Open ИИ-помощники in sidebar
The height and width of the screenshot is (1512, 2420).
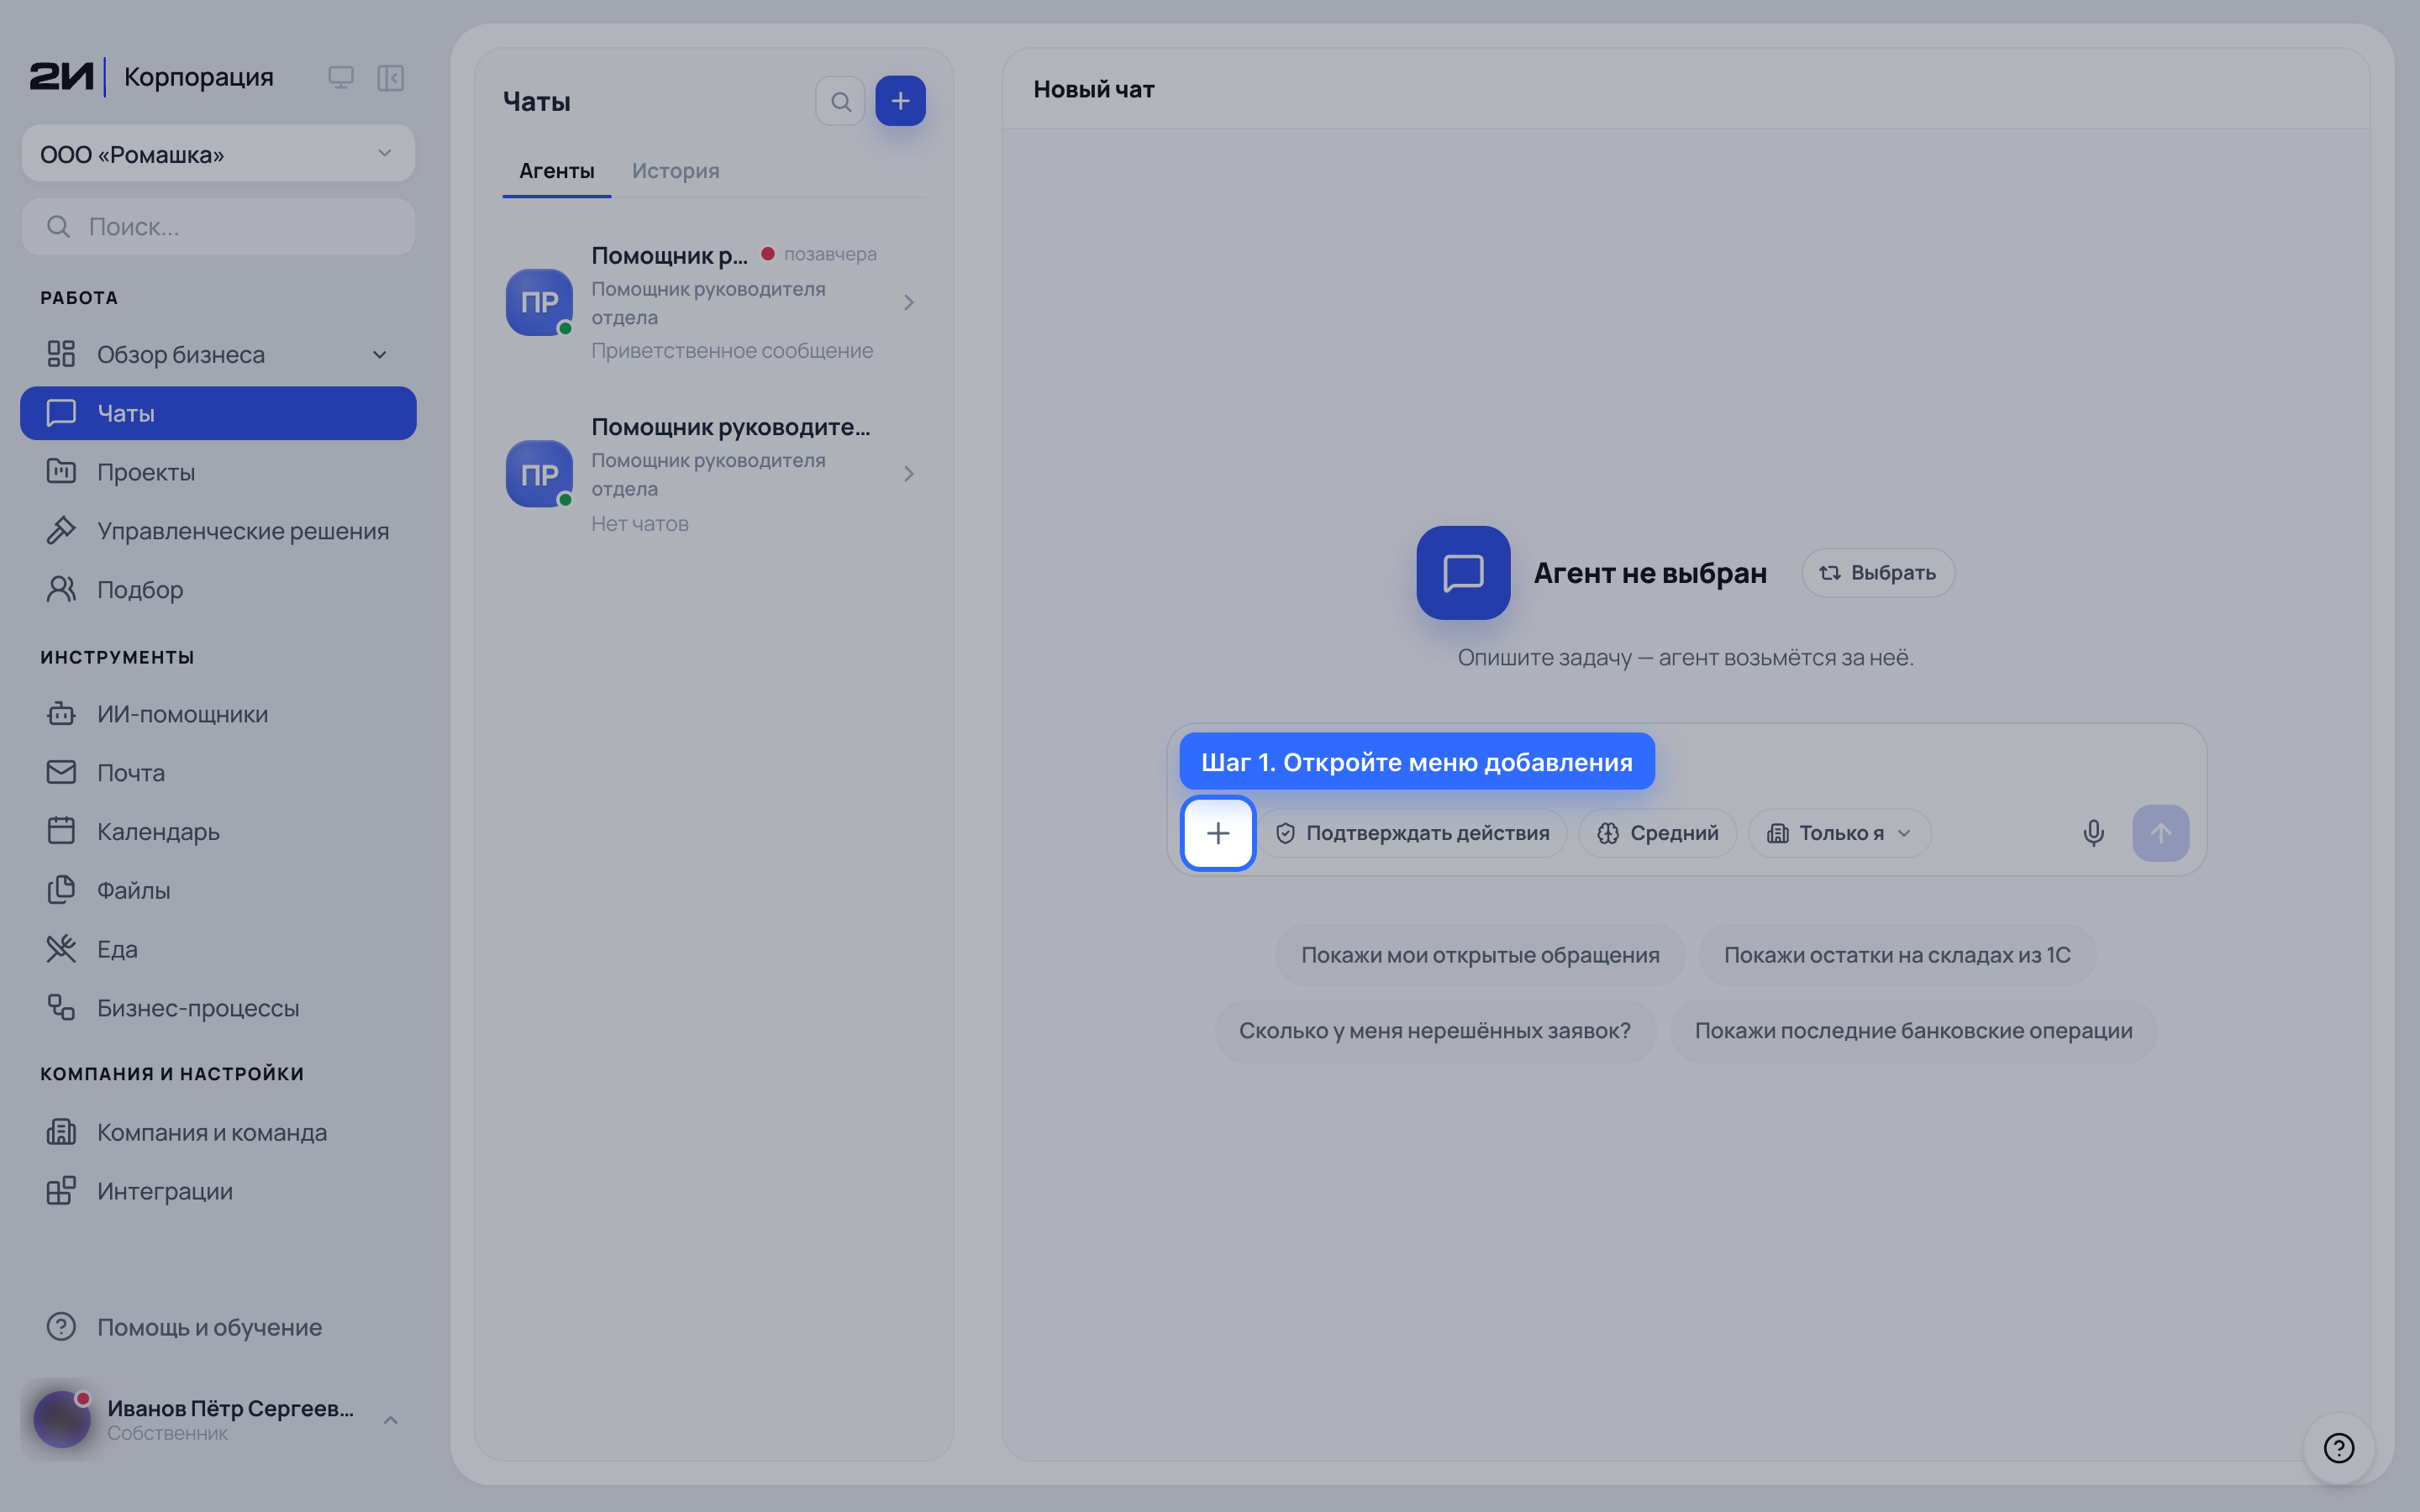tap(218, 714)
